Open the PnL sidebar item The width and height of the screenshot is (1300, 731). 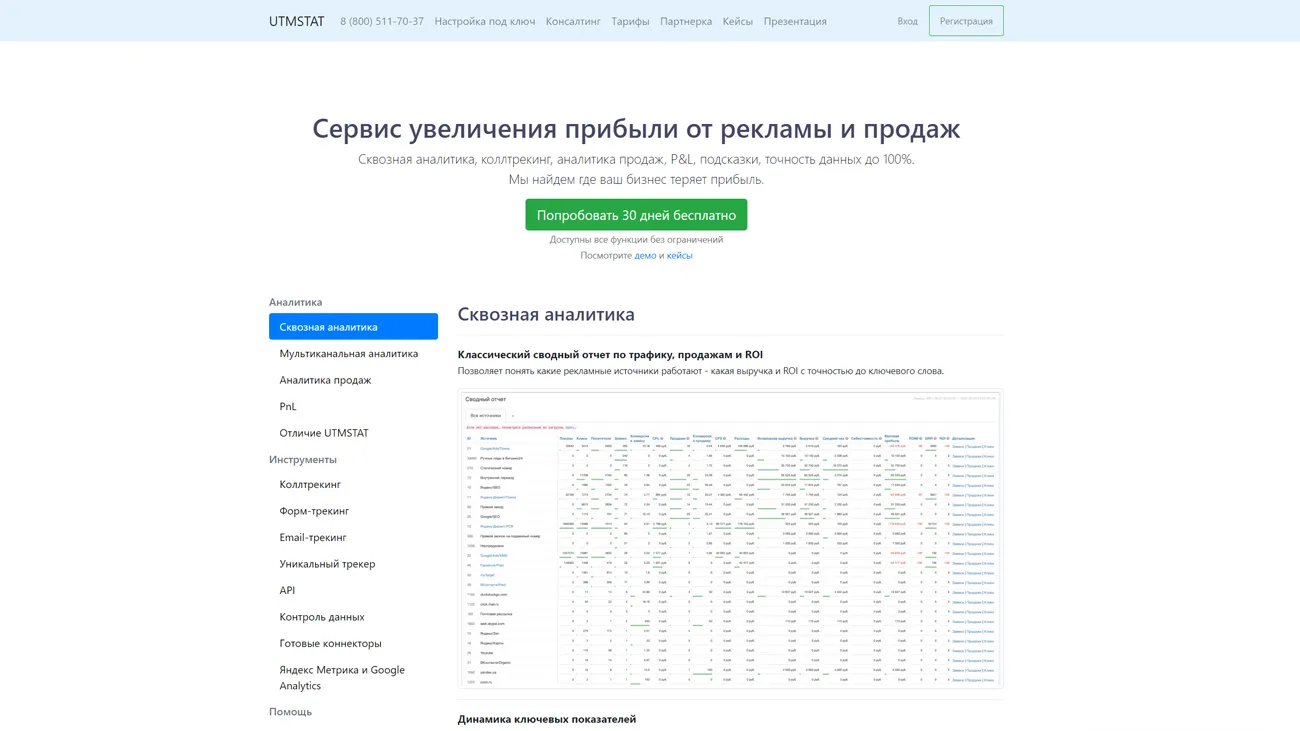point(288,406)
